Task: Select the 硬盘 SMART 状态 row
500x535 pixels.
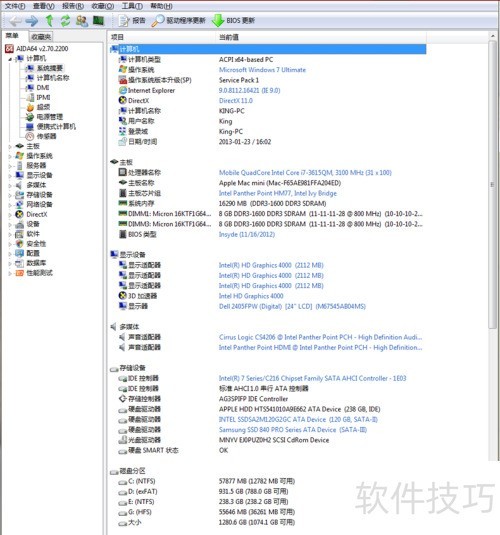Action: click(x=268, y=450)
